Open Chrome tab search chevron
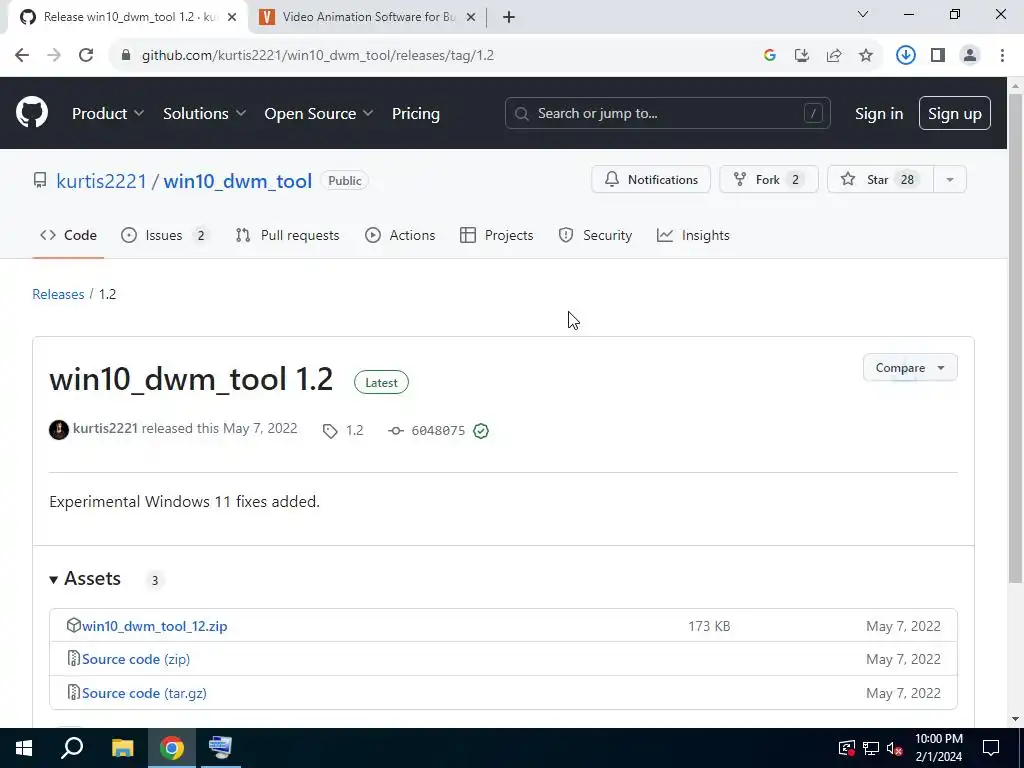The image size is (1024, 768). pos(863,14)
